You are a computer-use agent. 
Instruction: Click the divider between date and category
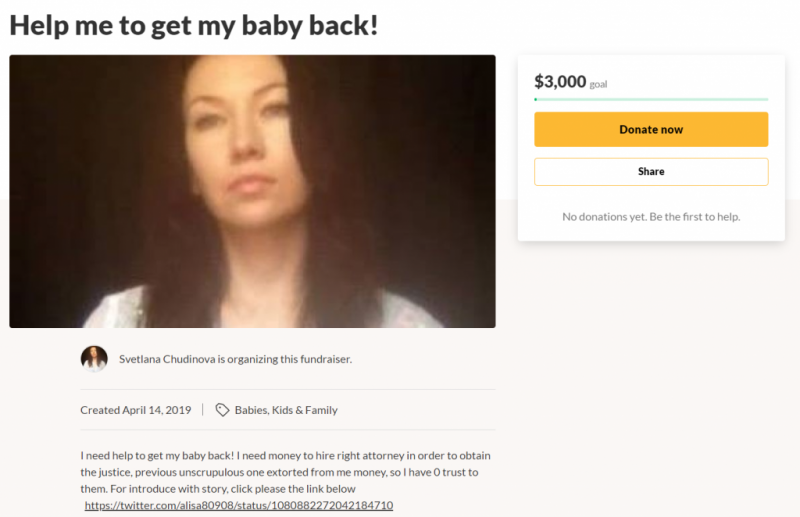(203, 410)
